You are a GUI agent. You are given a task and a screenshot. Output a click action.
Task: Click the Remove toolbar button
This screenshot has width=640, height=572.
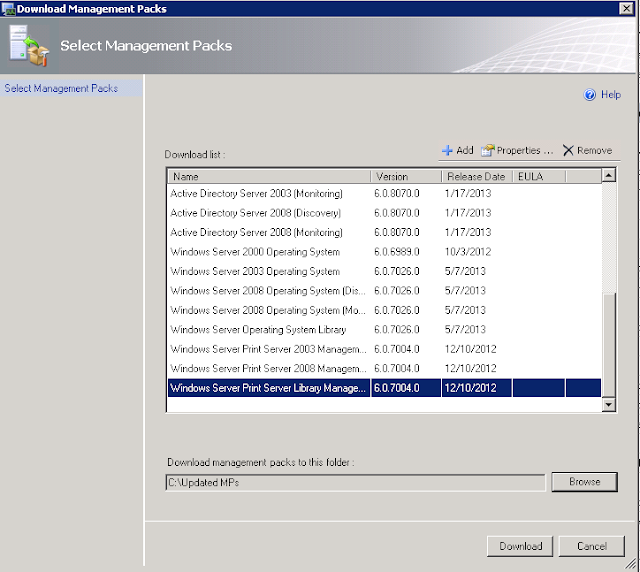(x=587, y=150)
